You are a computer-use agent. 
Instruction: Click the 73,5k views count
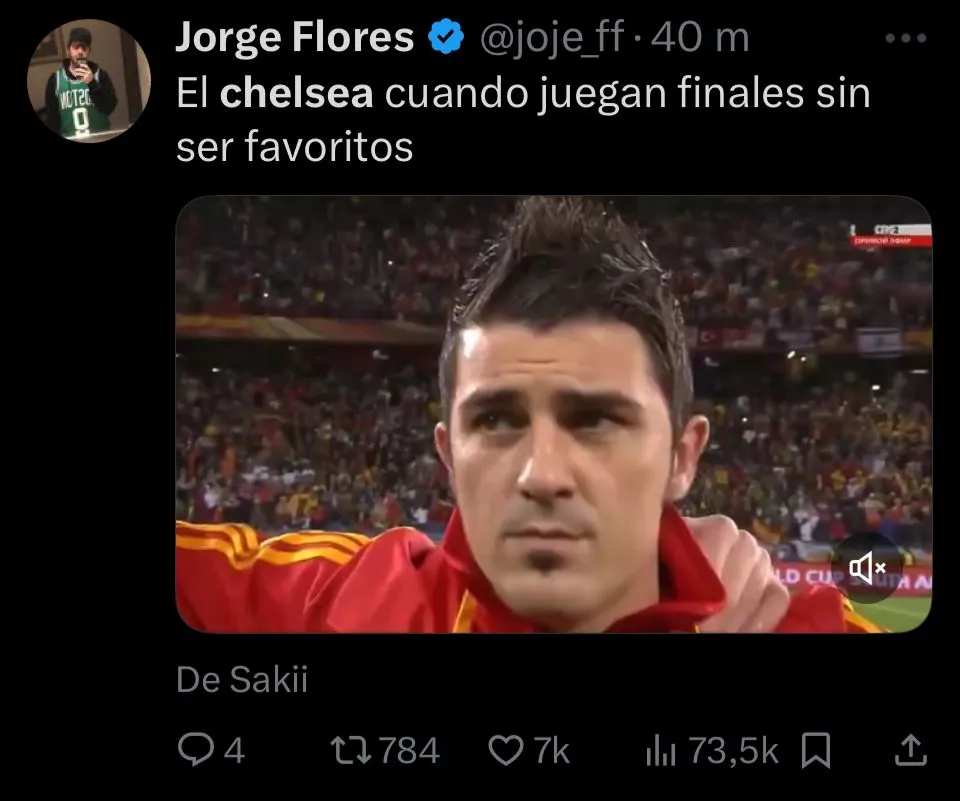pos(733,750)
